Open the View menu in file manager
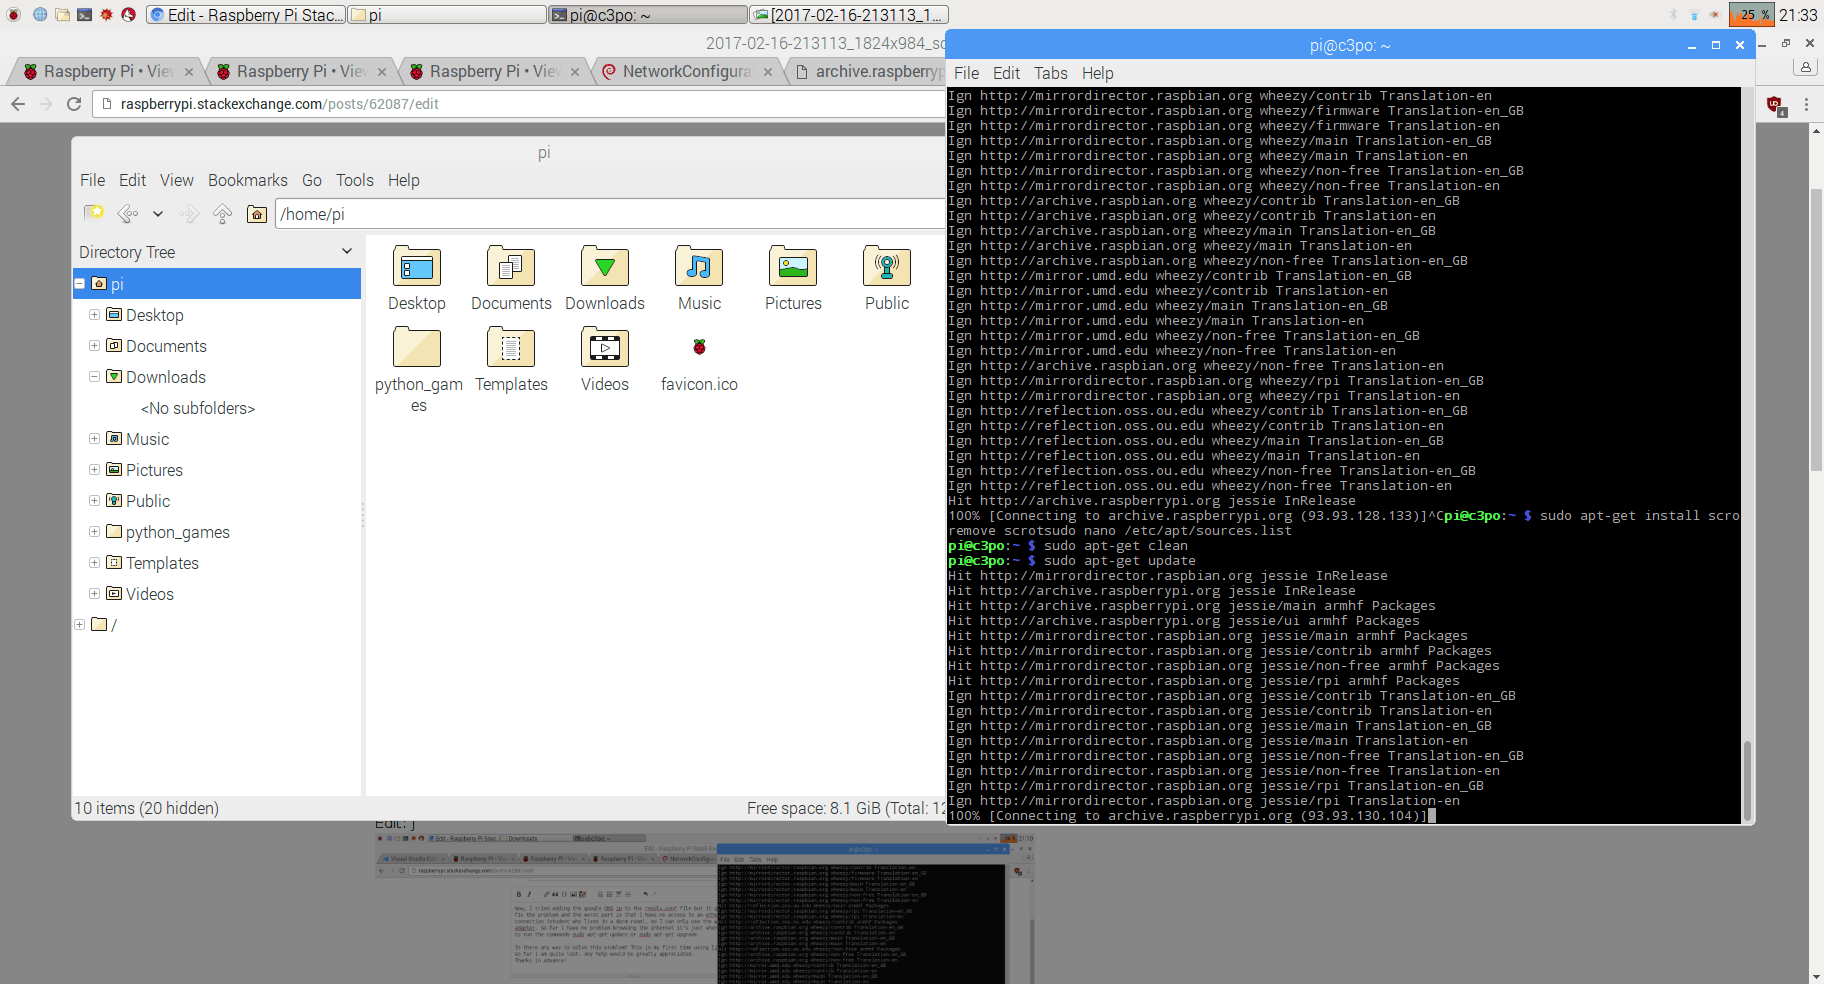1824x984 pixels. (x=177, y=180)
